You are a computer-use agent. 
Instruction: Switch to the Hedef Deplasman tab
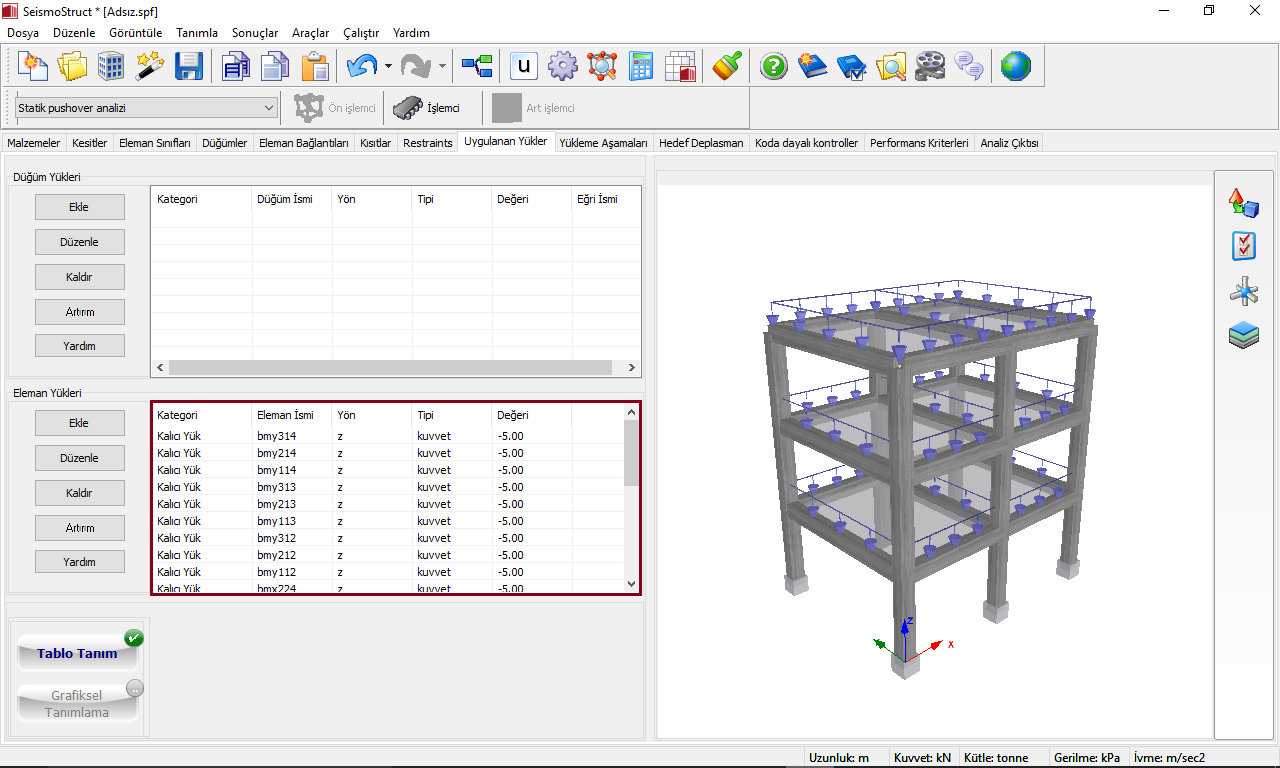pyautogui.click(x=701, y=143)
